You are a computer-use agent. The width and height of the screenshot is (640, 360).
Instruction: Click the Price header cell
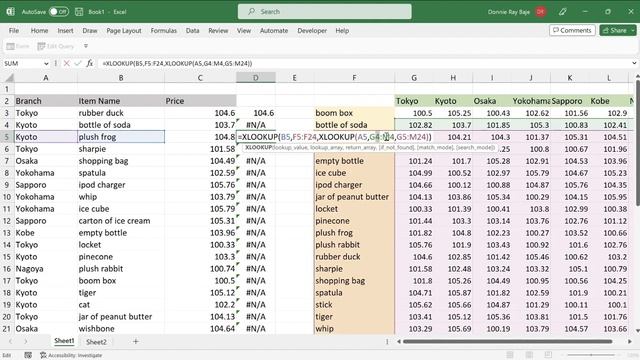[x=200, y=101]
